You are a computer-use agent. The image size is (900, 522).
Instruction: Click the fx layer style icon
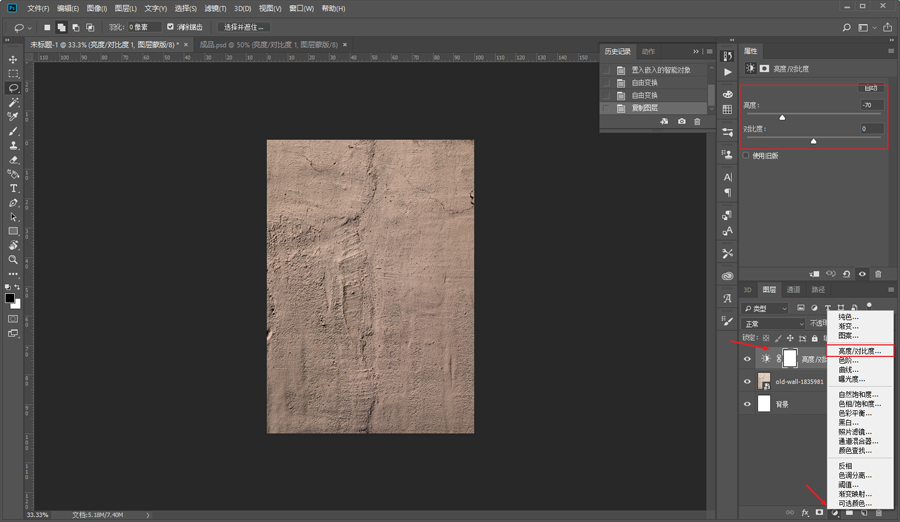(804, 513)
